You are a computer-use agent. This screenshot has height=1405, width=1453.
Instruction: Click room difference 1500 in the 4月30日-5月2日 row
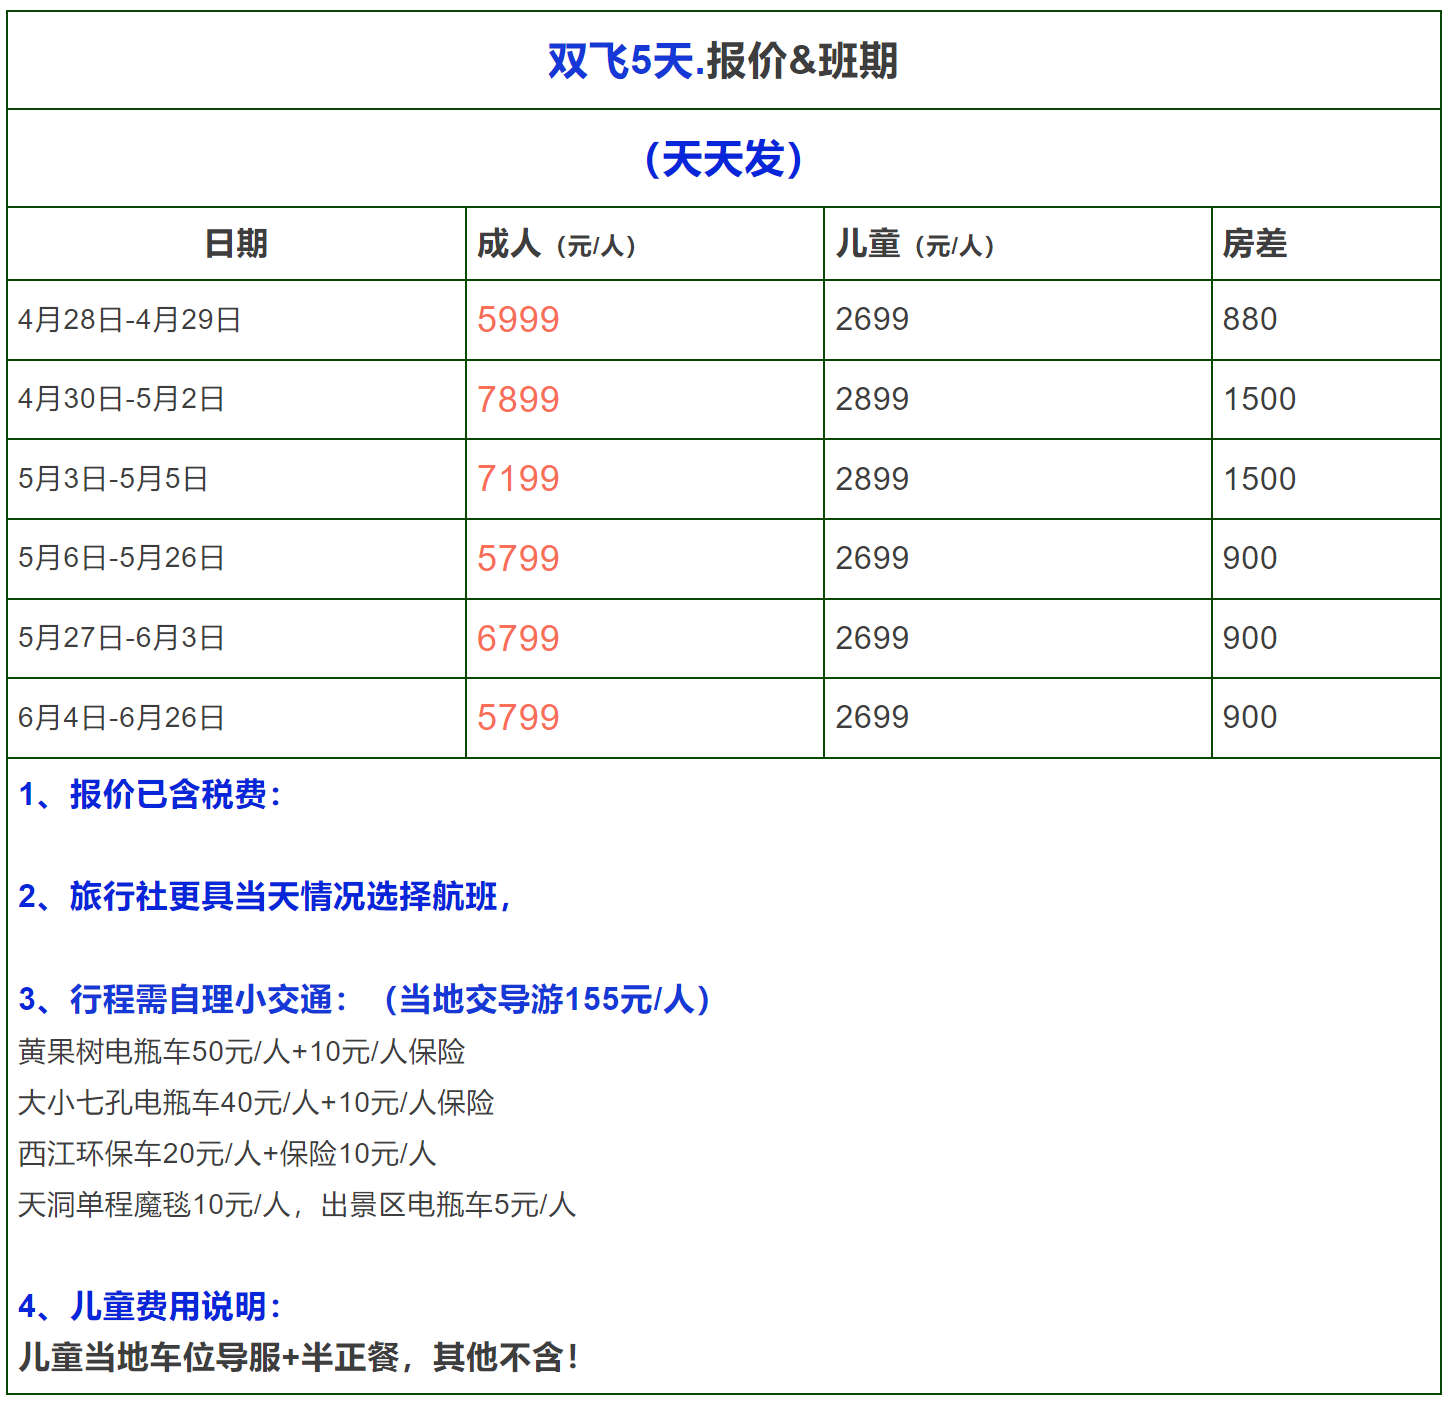(1260, 399)
